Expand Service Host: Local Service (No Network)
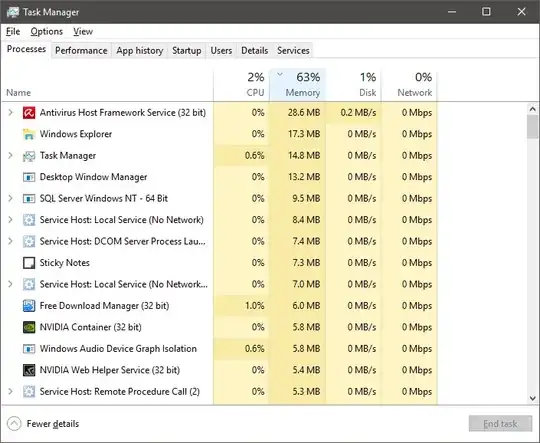This screenshot has height=443, width=540. coord(10,219)
